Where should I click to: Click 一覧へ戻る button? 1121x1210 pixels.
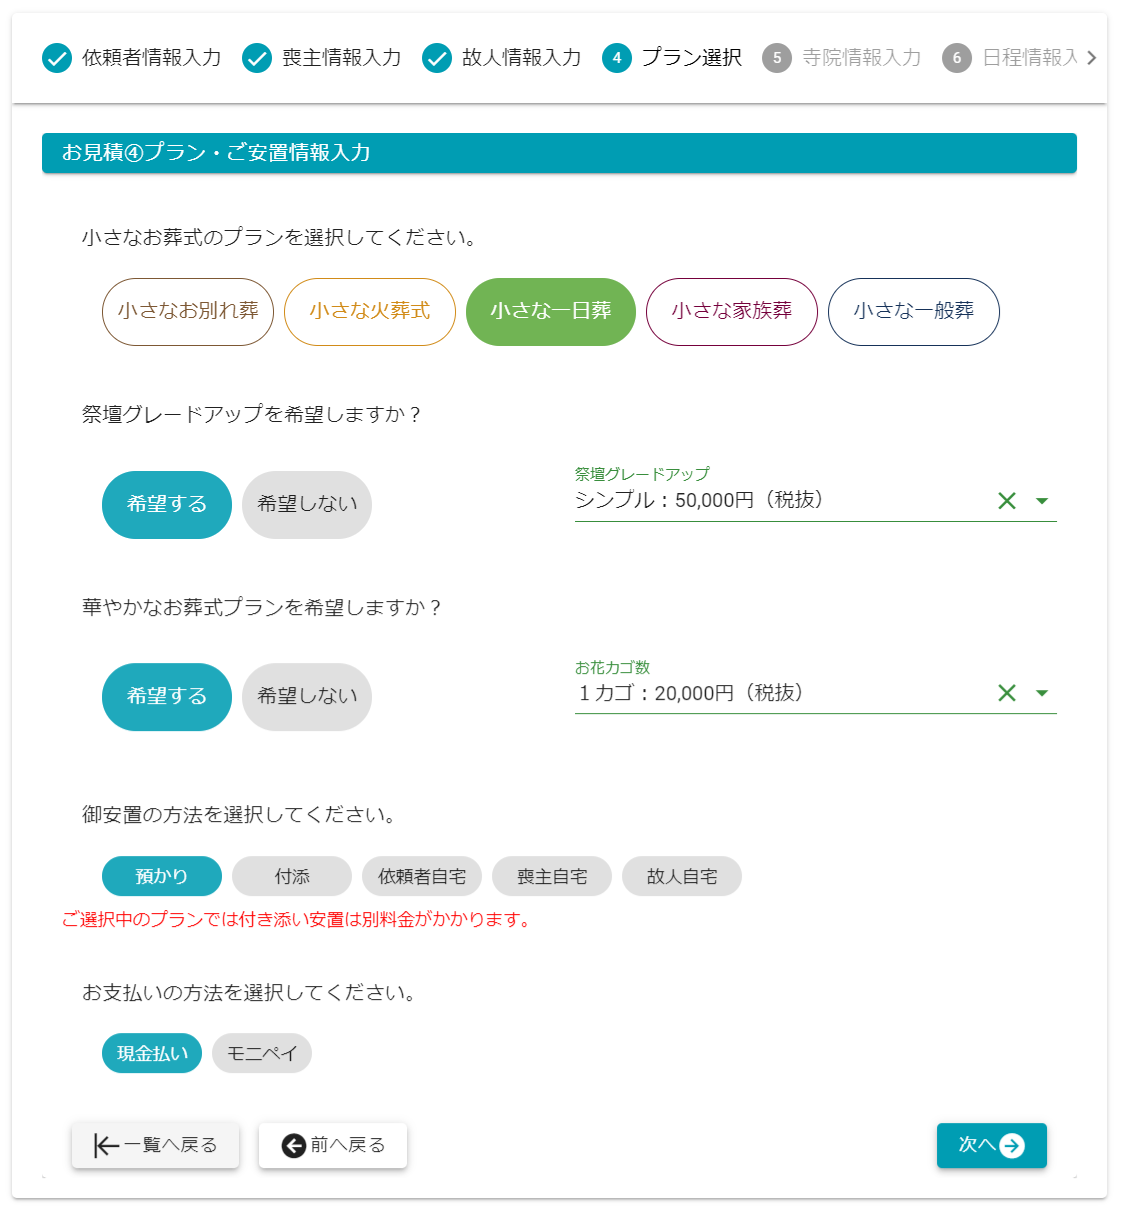click(x=155, y=1145)
